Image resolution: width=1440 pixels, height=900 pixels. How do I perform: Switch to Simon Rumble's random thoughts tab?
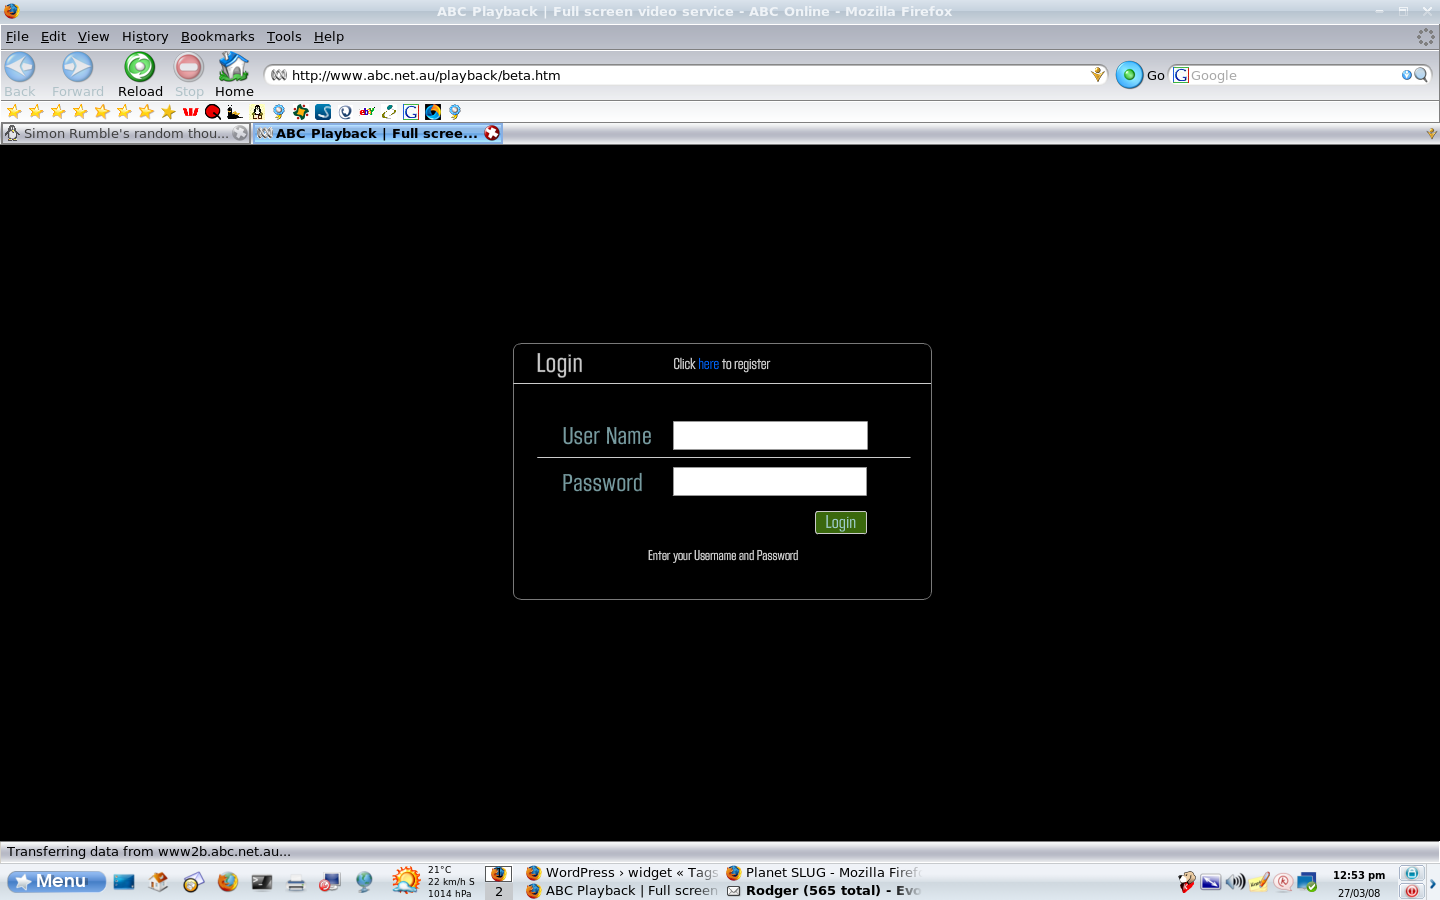click(126, 133)
